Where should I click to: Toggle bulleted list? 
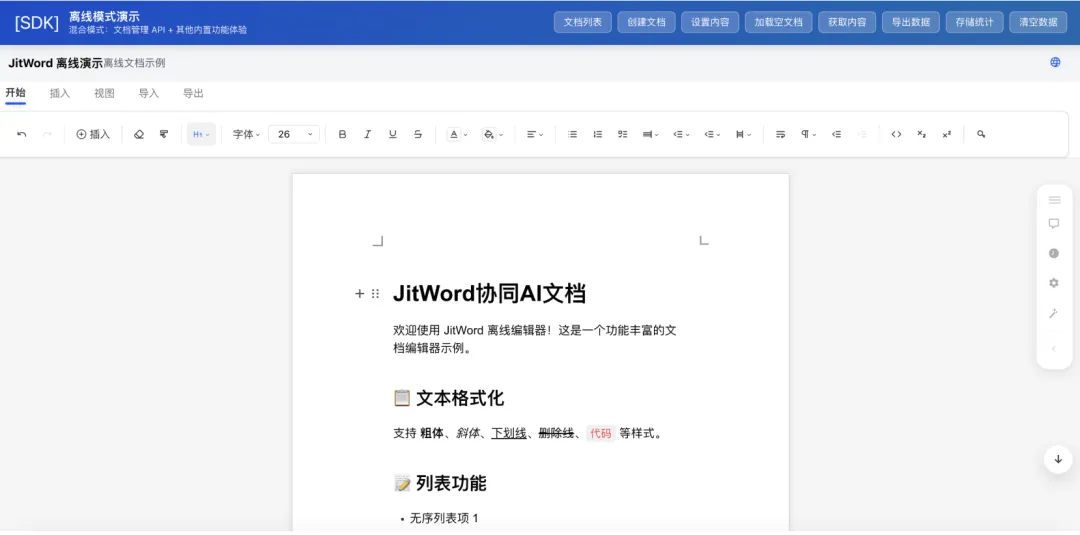click(x=572, y=134)
